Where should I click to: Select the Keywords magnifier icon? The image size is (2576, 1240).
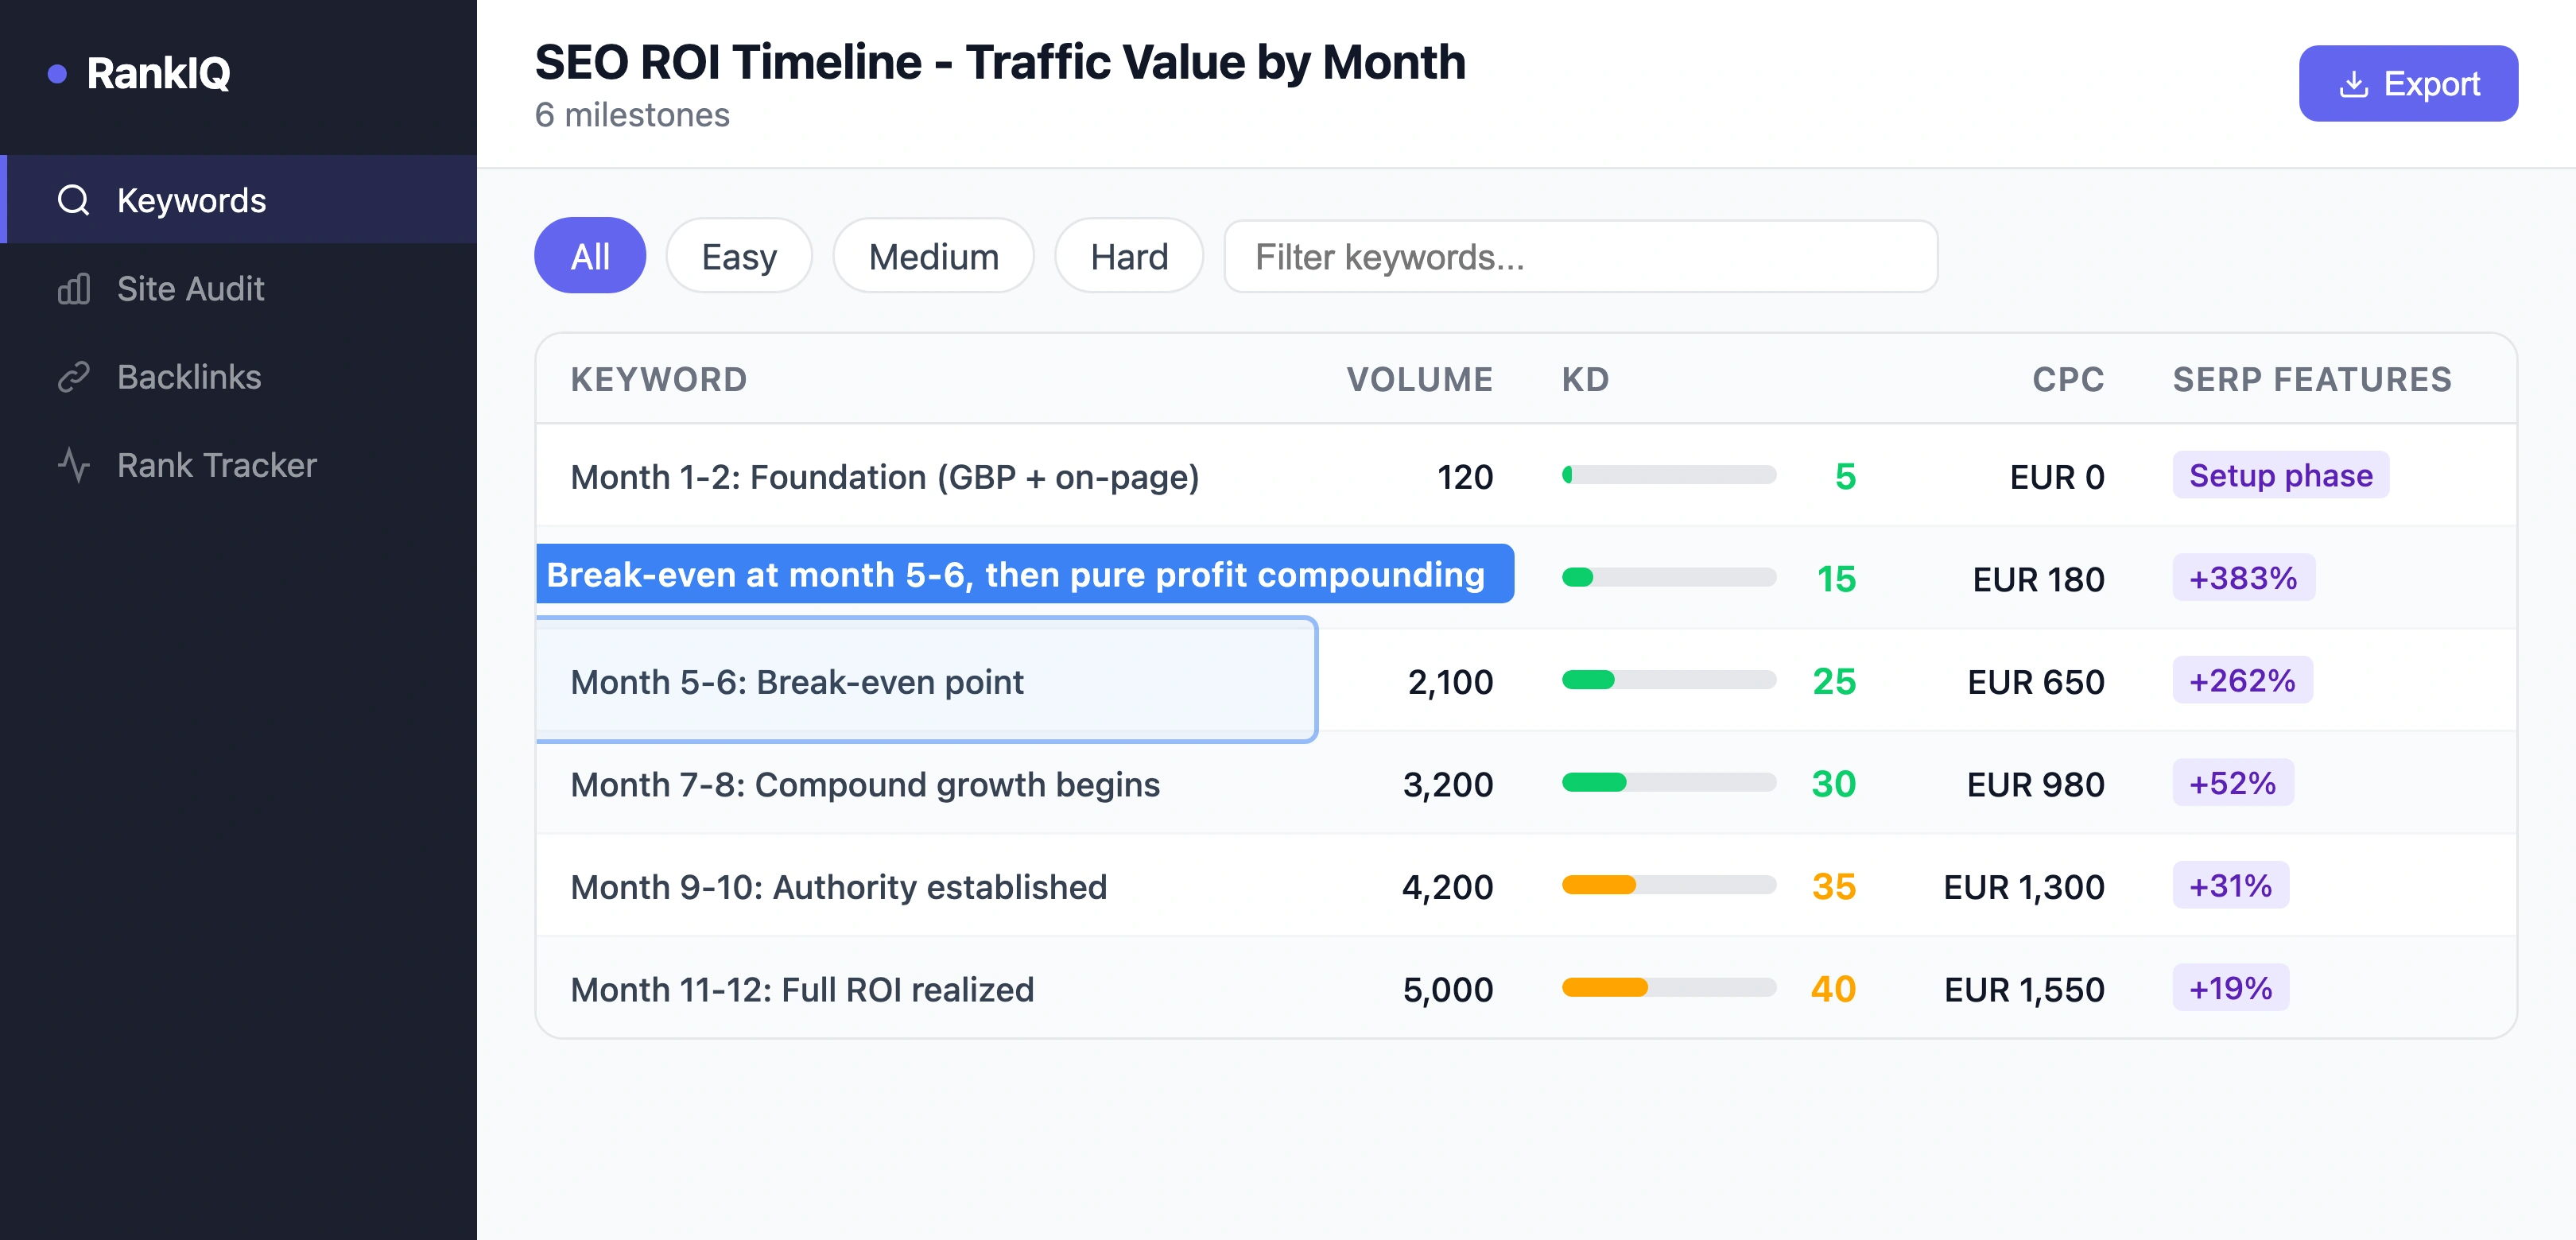pos(74,200)
